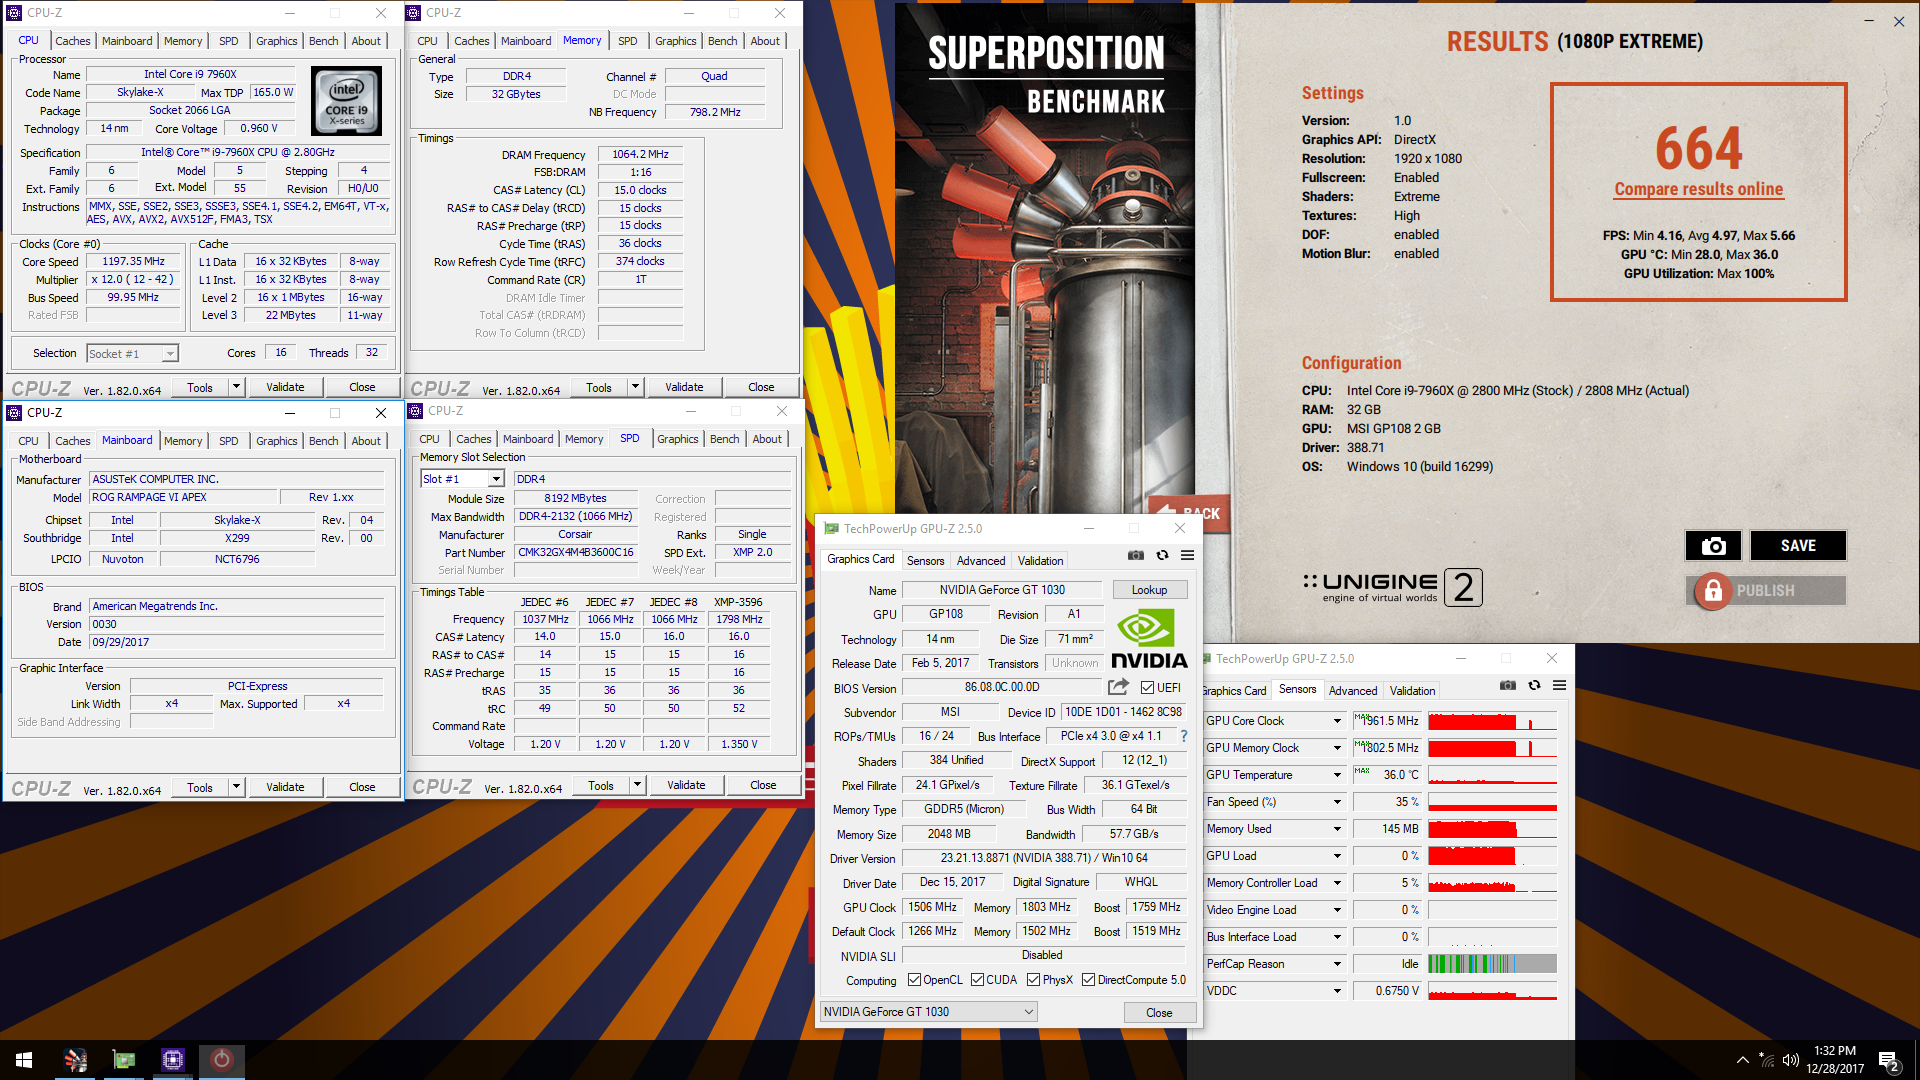Click the NVIDIA logo in GPU-Z
Image resolution: width=1920 pixels, height=1080 pixels.
click(1148, 638)
